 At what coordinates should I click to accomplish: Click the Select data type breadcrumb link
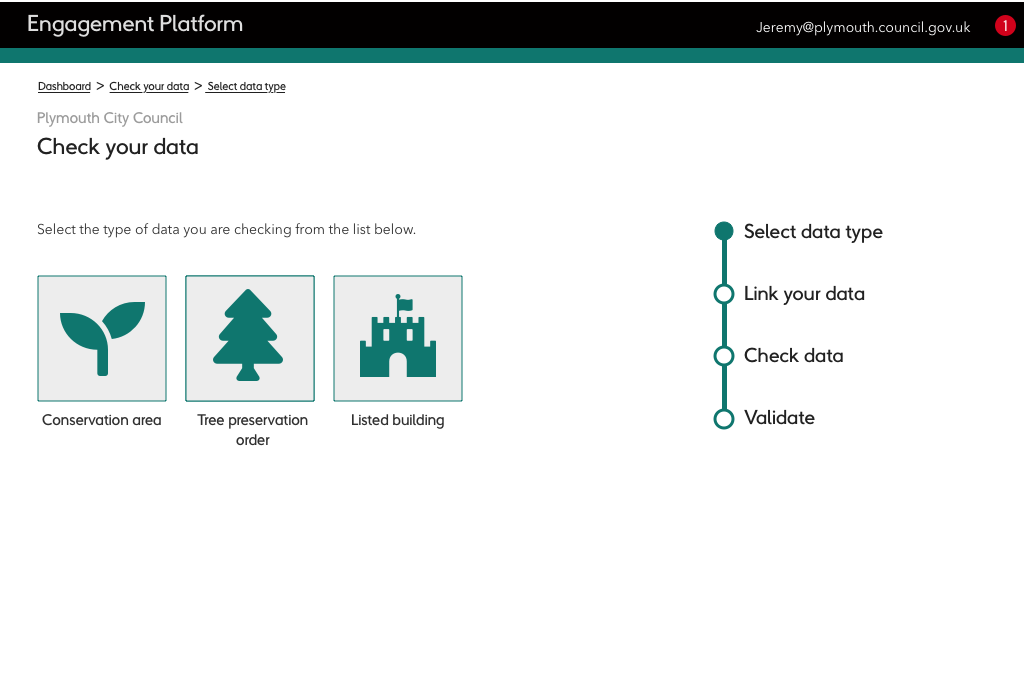pyautogui.click(x=246, y=87)
